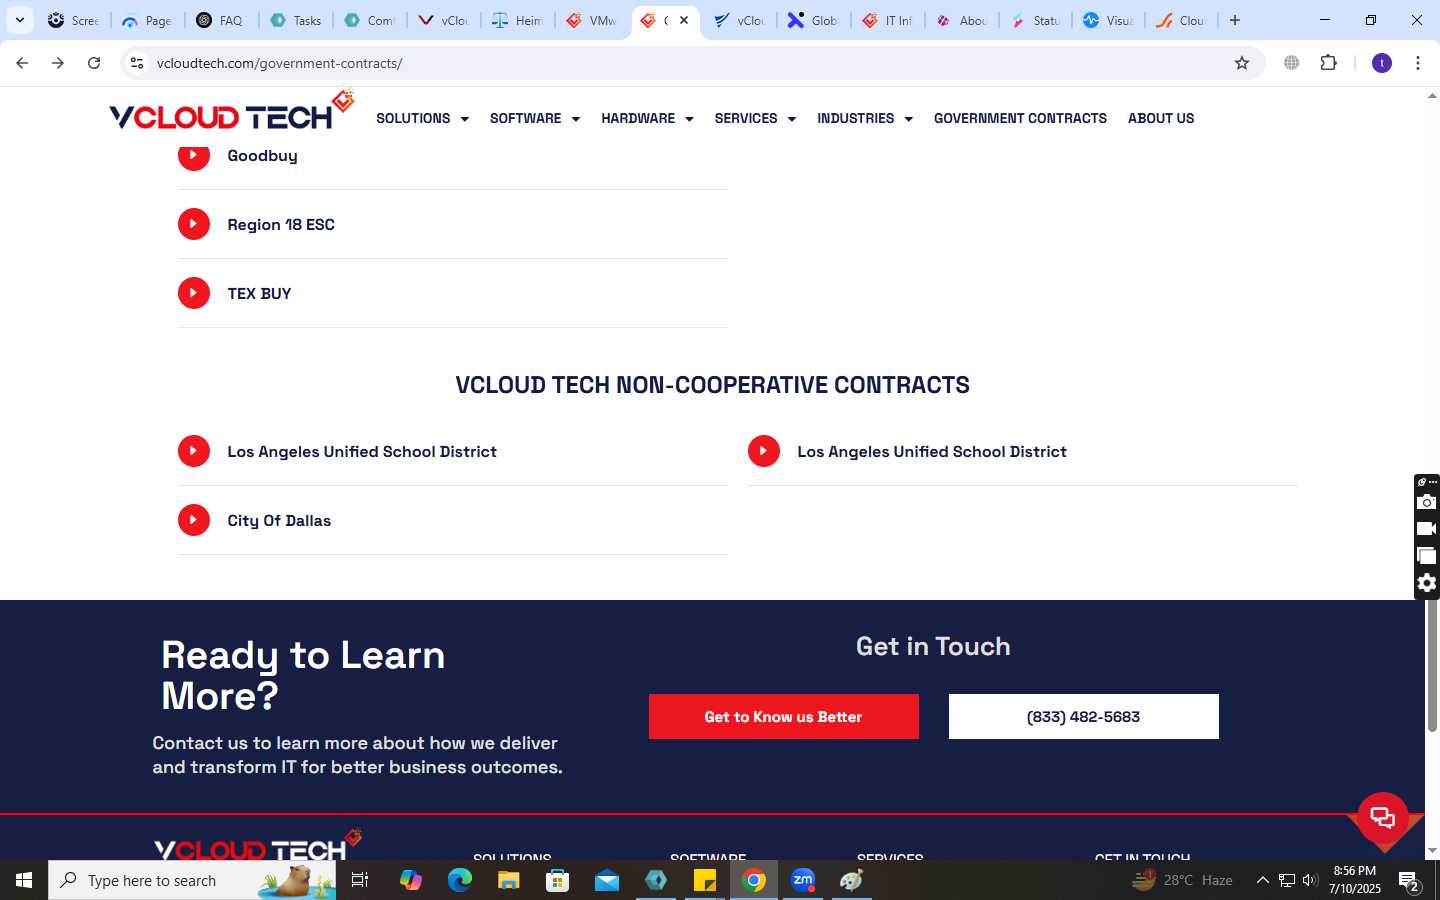This screenshot has width=1440, height=900.
Task: Click the camera capture icon in side widget
Action: pyautogui.click(x=1427, y=502)
